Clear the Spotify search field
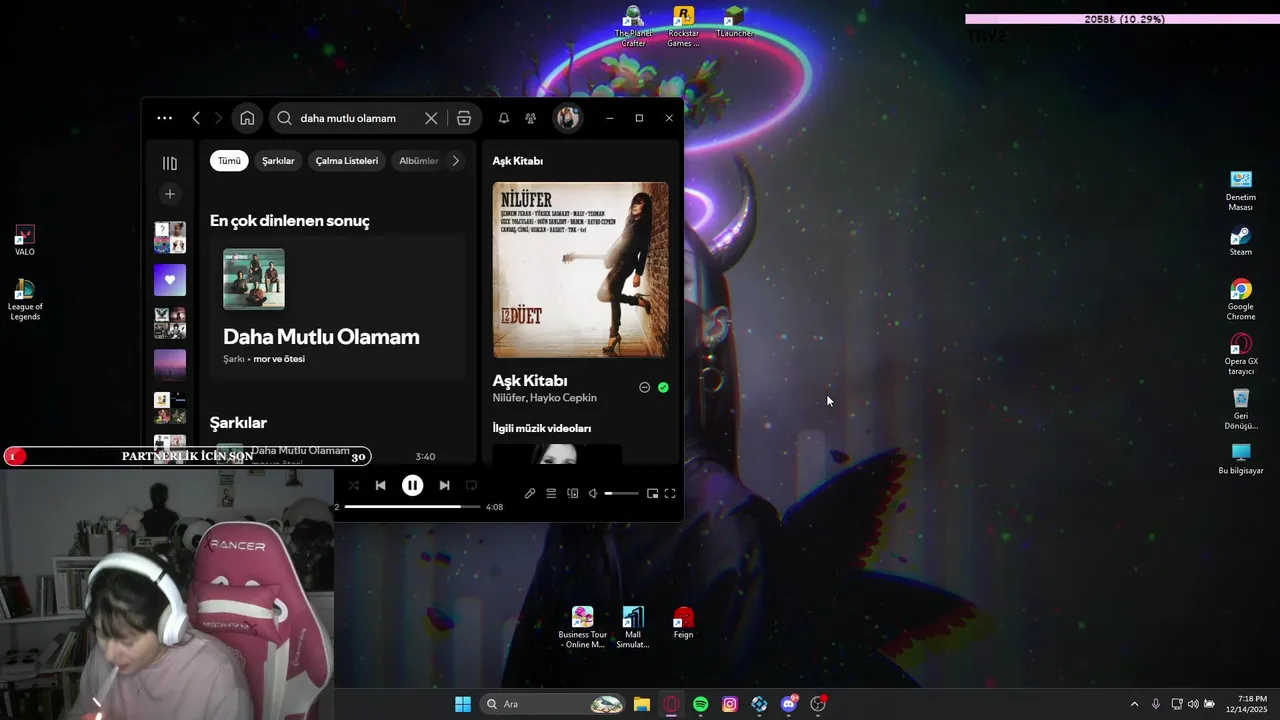Viewport: 1280px width, 720px height. click(431, 118)
